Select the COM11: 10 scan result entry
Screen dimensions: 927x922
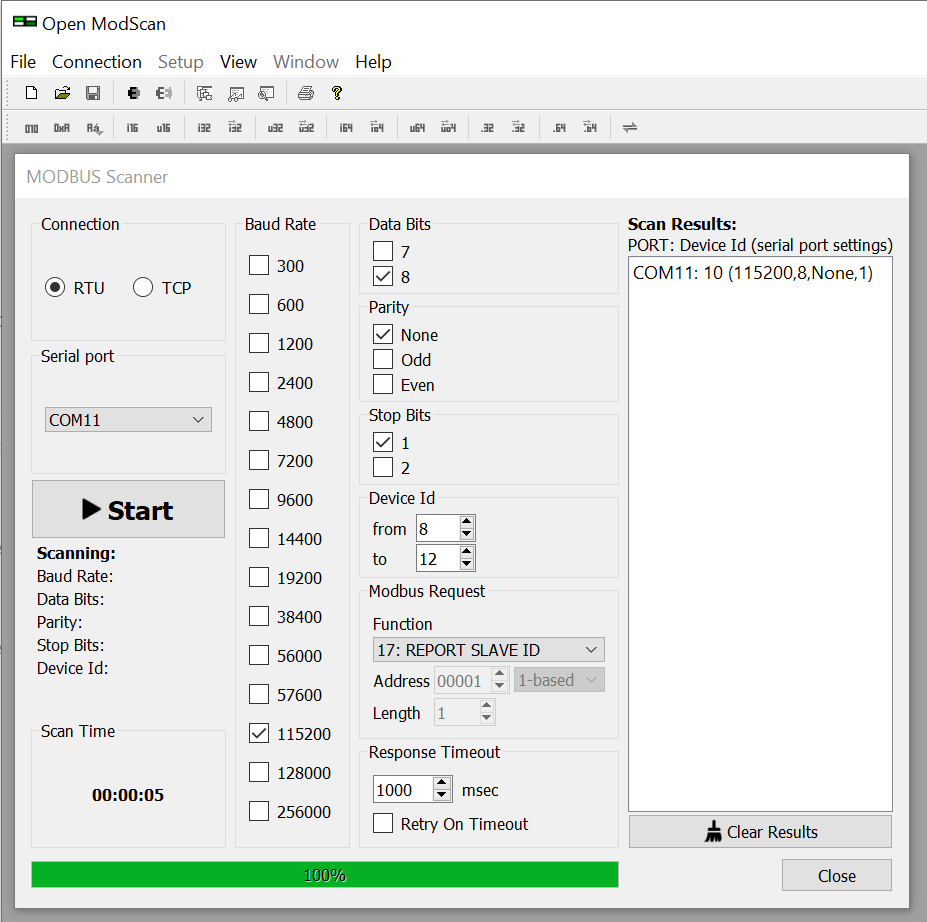pyautogui.click(x=753, y=272)
